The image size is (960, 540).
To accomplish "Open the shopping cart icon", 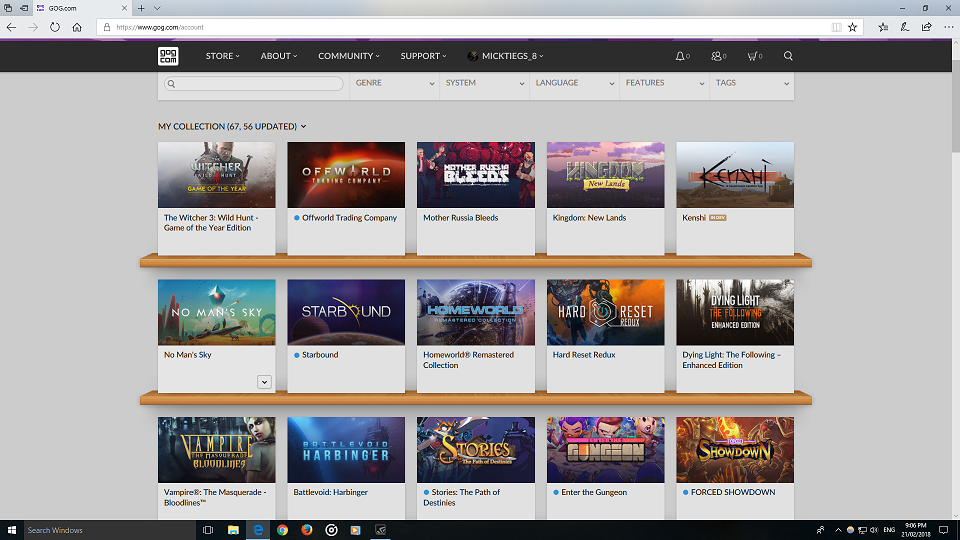I will [x=752, y=56].
